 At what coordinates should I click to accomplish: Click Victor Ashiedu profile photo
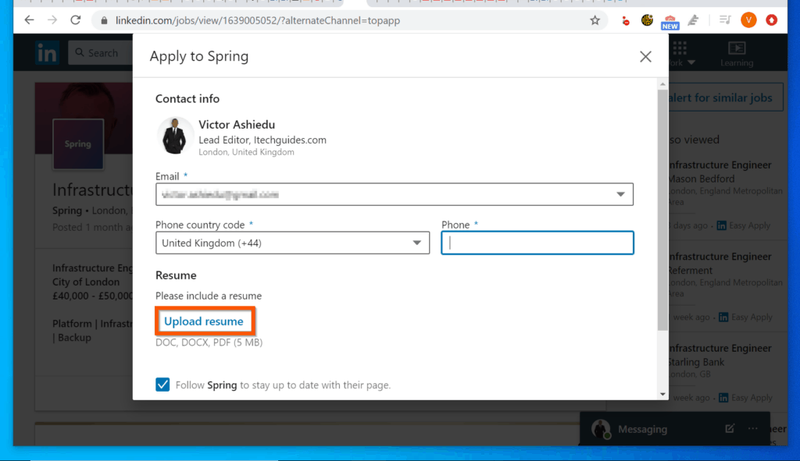[174, 136]
